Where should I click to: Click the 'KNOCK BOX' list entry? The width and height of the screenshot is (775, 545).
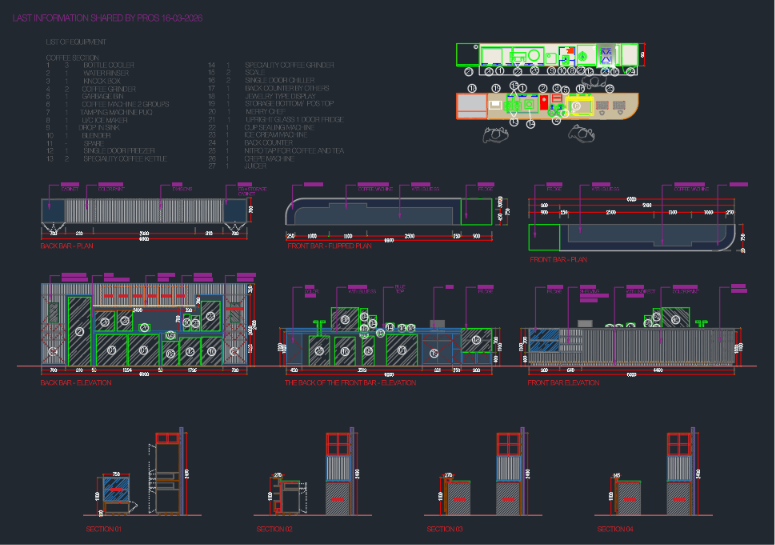[x=83, y=81]
